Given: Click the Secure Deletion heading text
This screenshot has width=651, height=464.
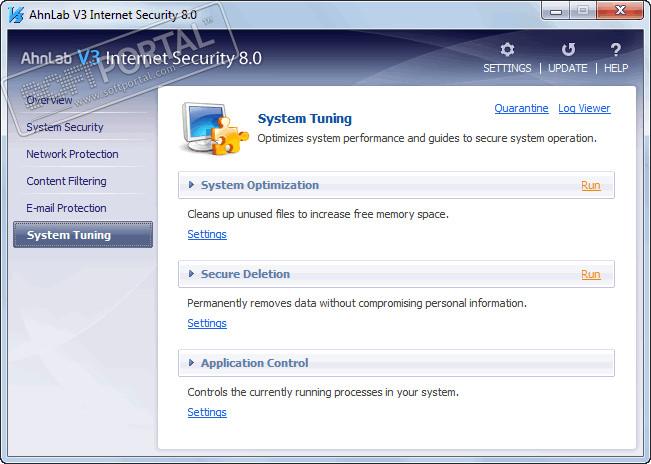Looking at the screenshot, I should [x=245, y=274].
